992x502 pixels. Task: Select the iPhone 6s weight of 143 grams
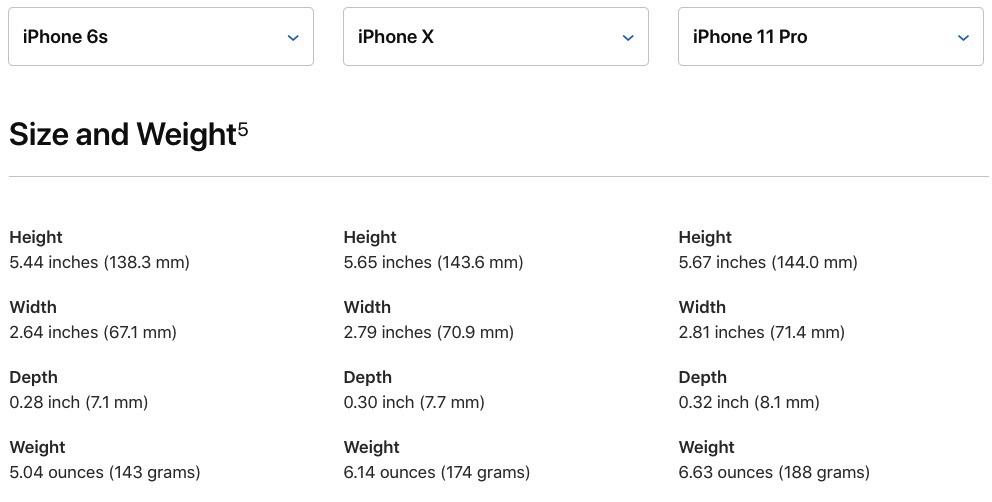104,473
